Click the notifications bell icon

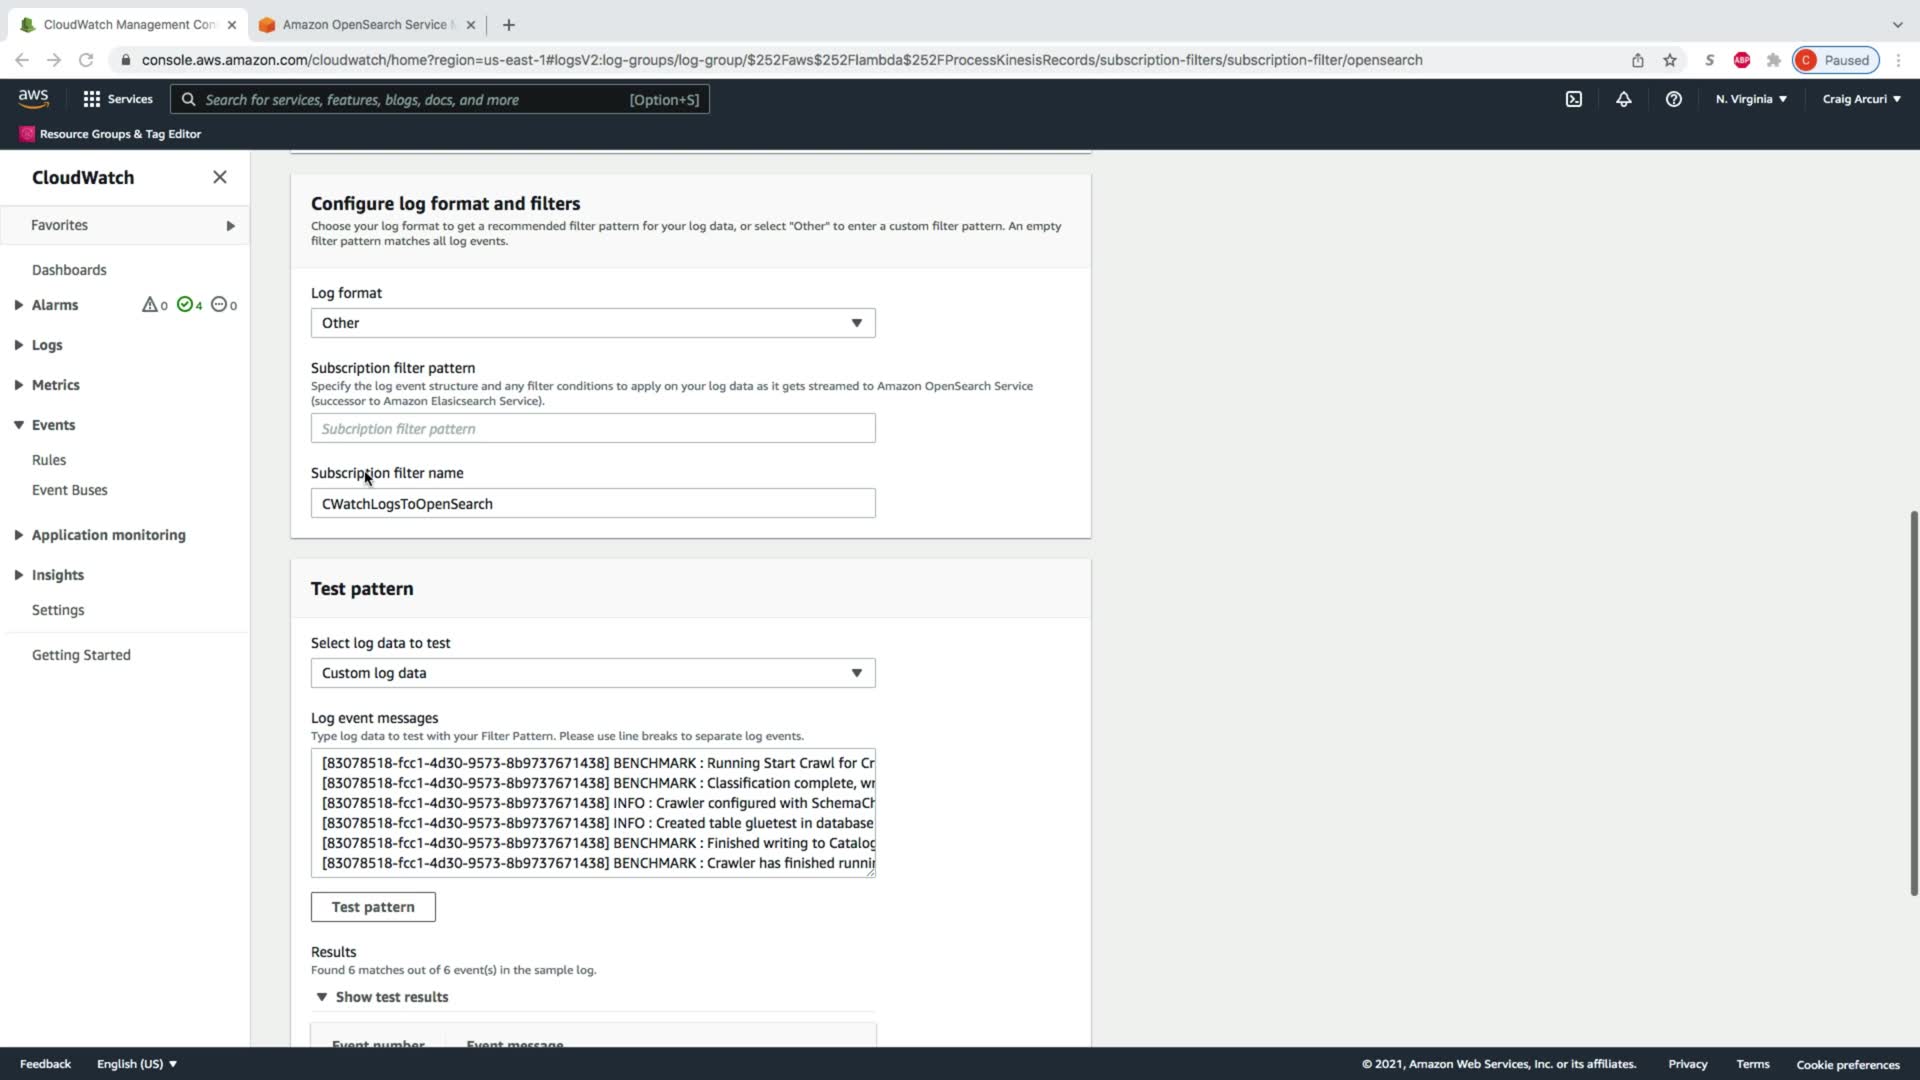click(1623, 99)
